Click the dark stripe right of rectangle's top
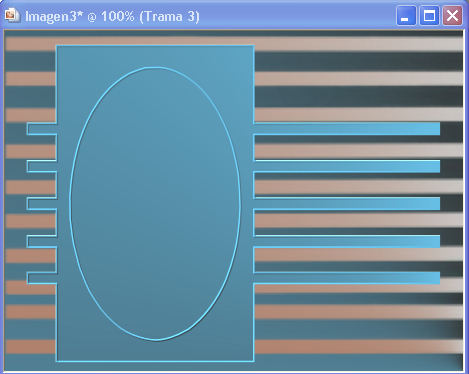The height and width of the screenshot is (374, 469). tap(359, 61)
